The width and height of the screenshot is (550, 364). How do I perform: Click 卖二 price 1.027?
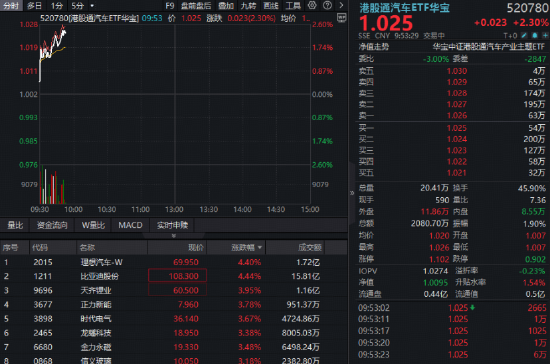coord(457,104)
